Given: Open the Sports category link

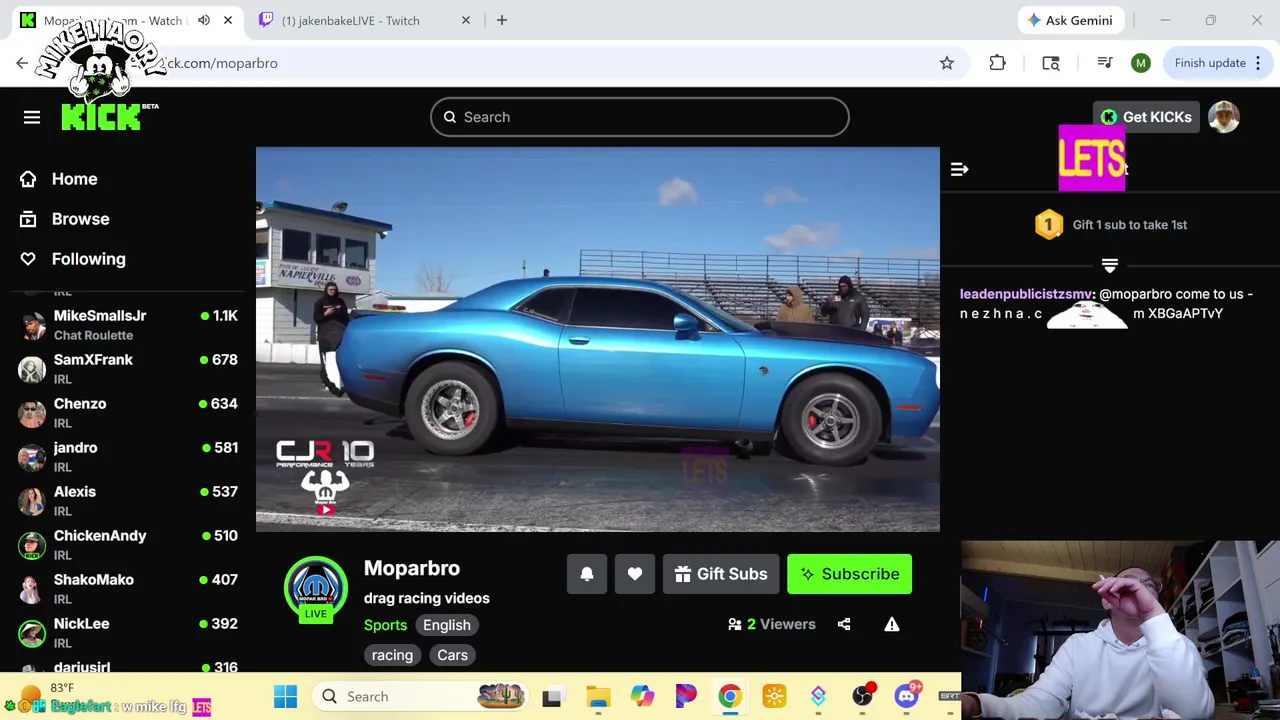Looking at the screenshot, I should pos(385,625).
